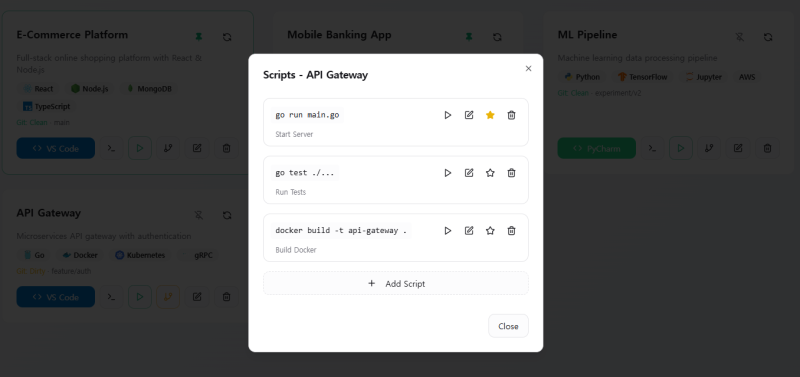Click the 'Git: Dirty' status text

[x=31, y=271]
